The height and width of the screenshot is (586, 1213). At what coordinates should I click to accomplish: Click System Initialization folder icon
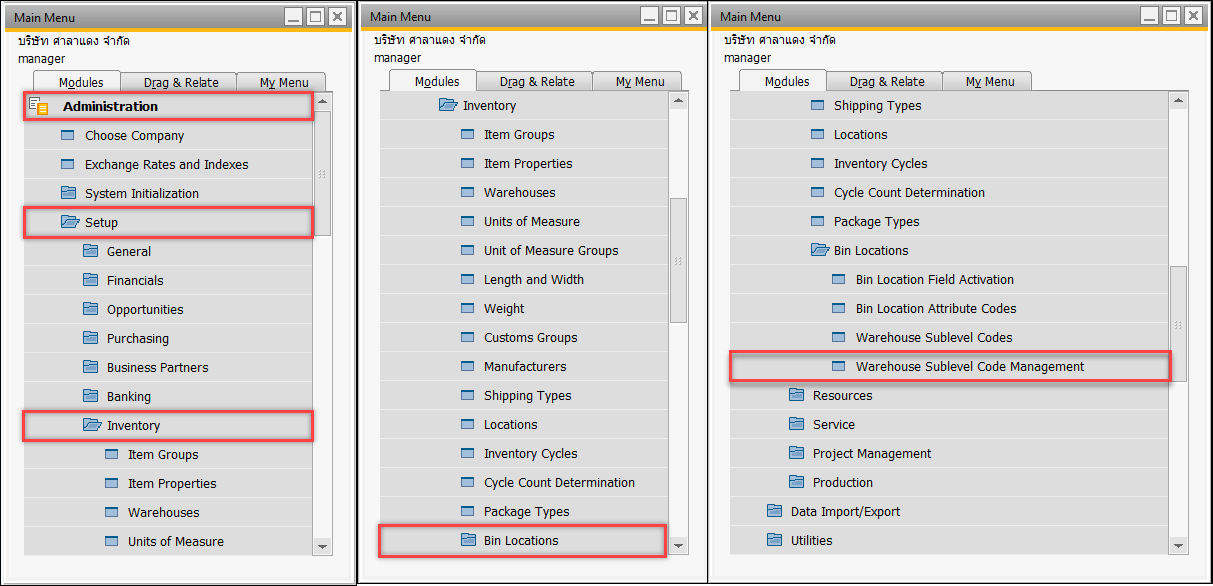click(68, 193)
